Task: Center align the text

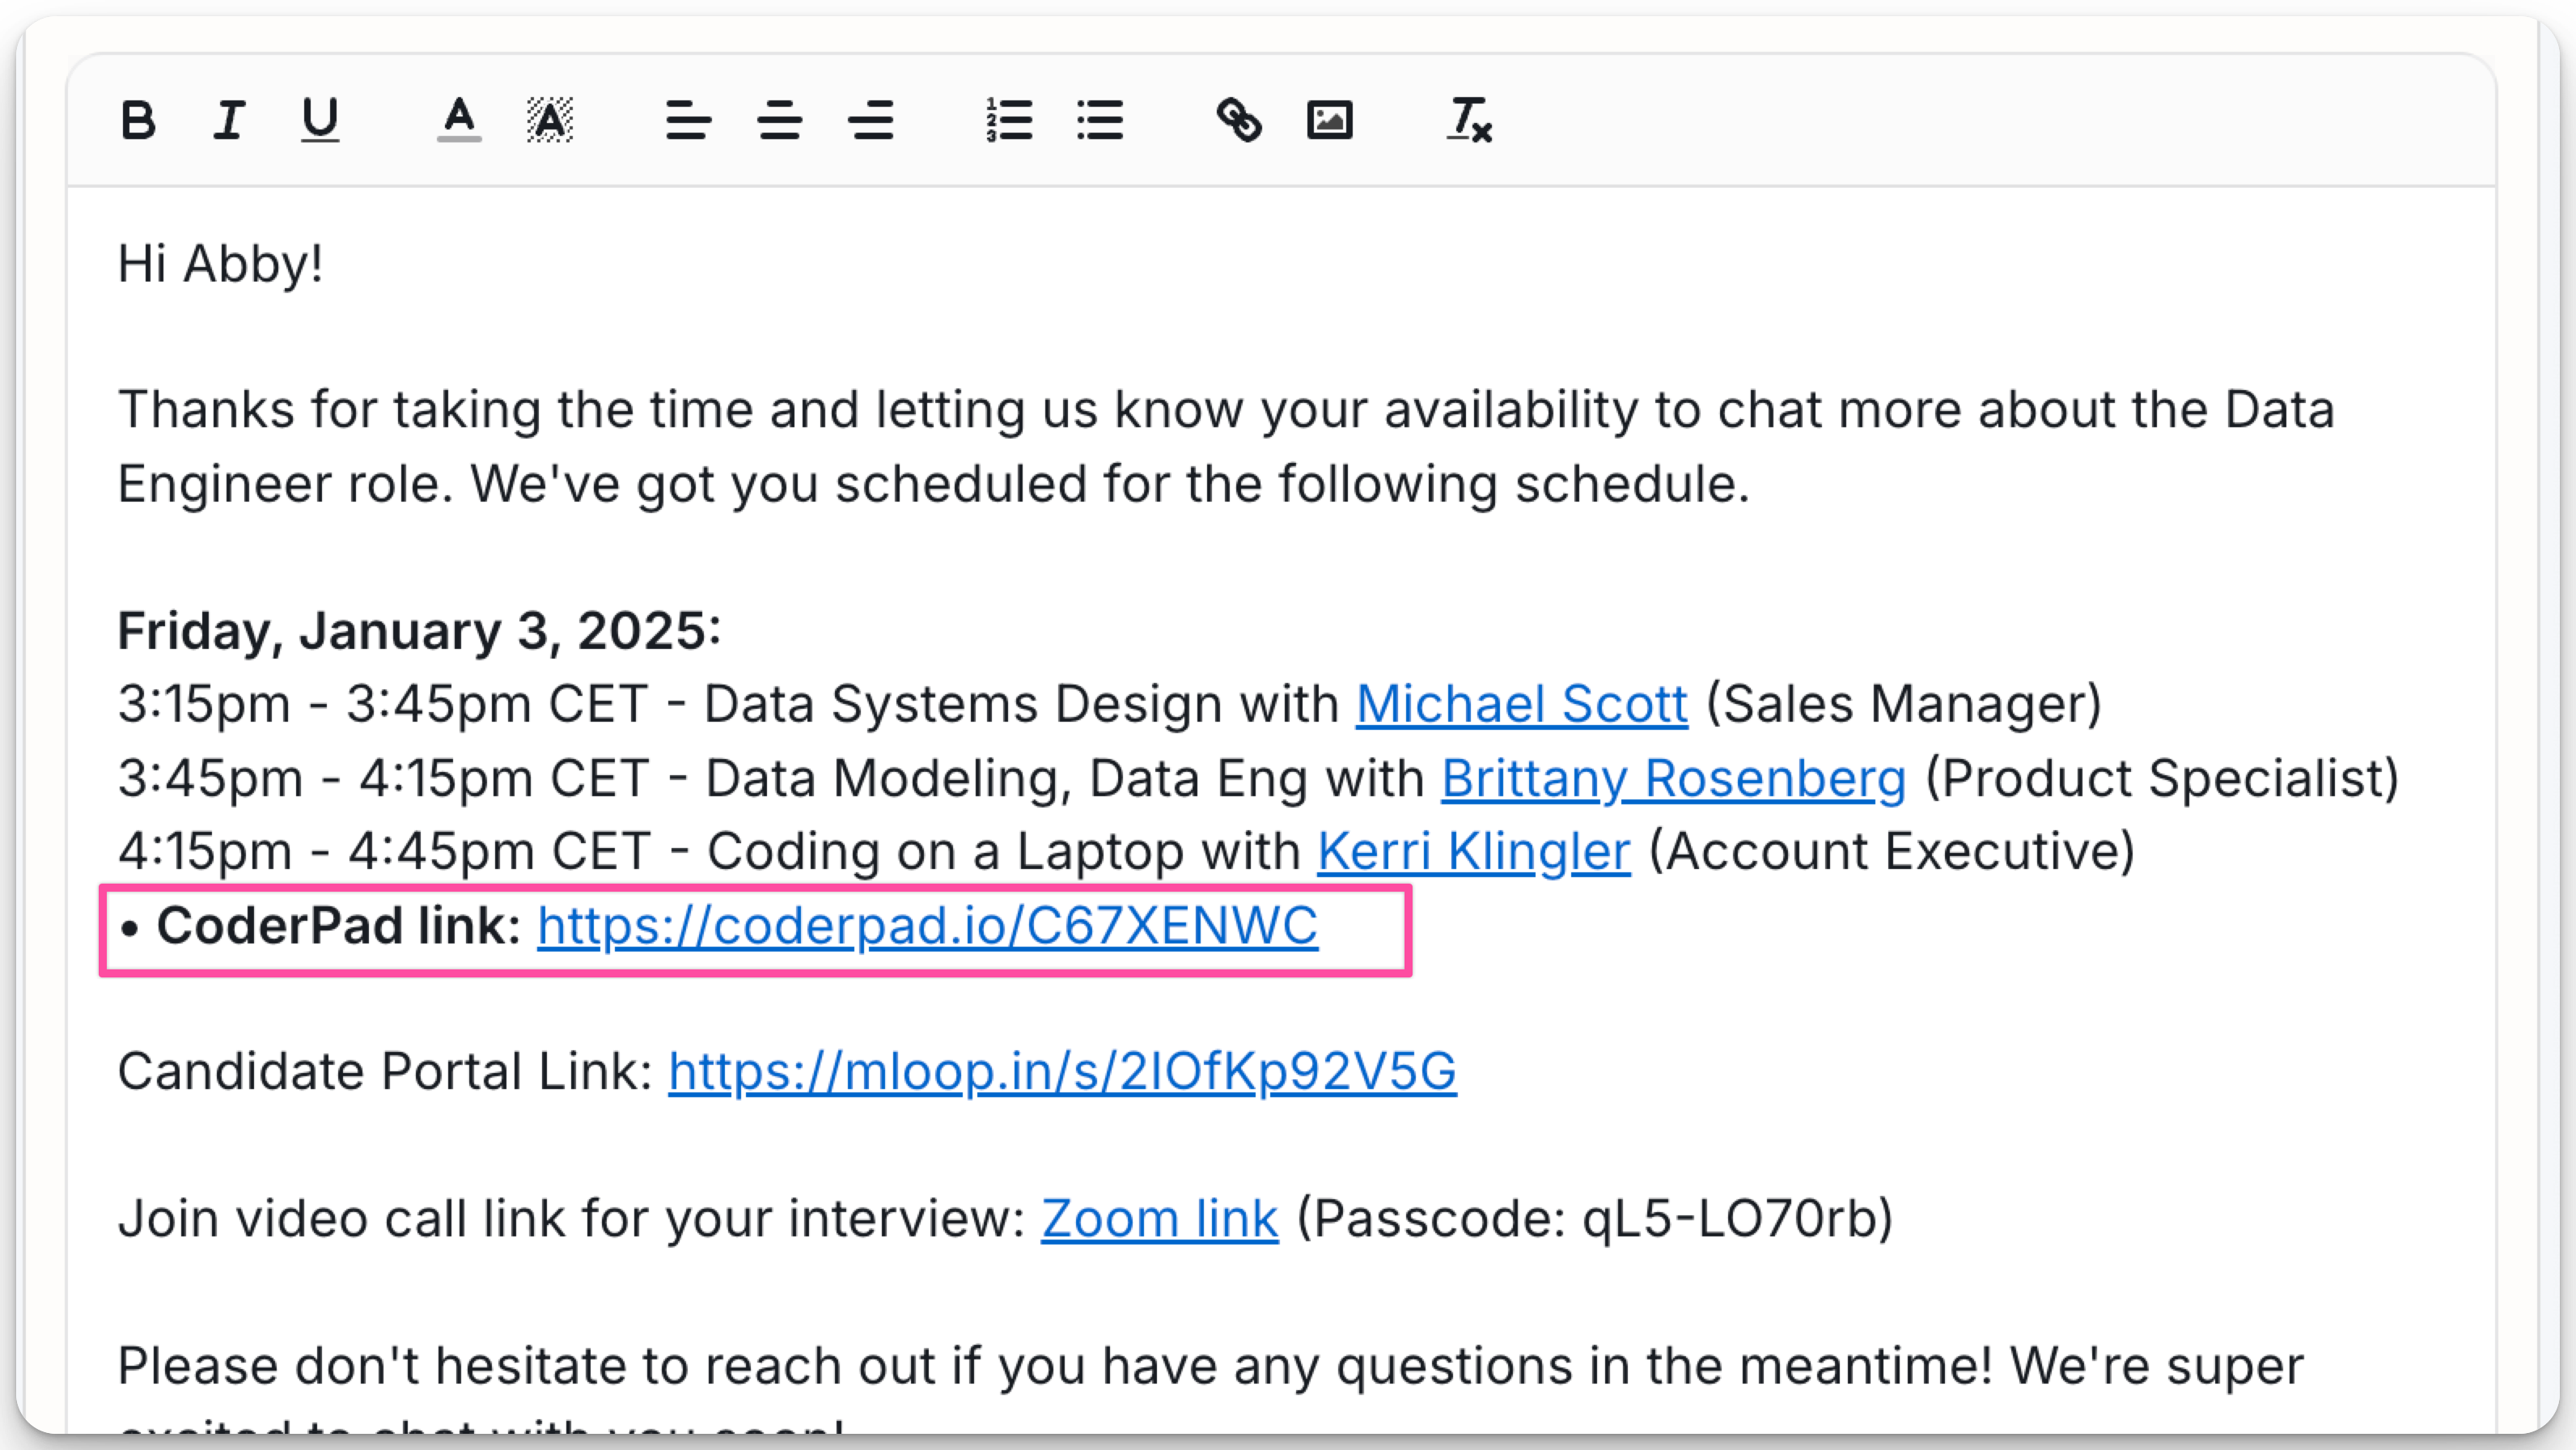Action: tap(779, 121)
